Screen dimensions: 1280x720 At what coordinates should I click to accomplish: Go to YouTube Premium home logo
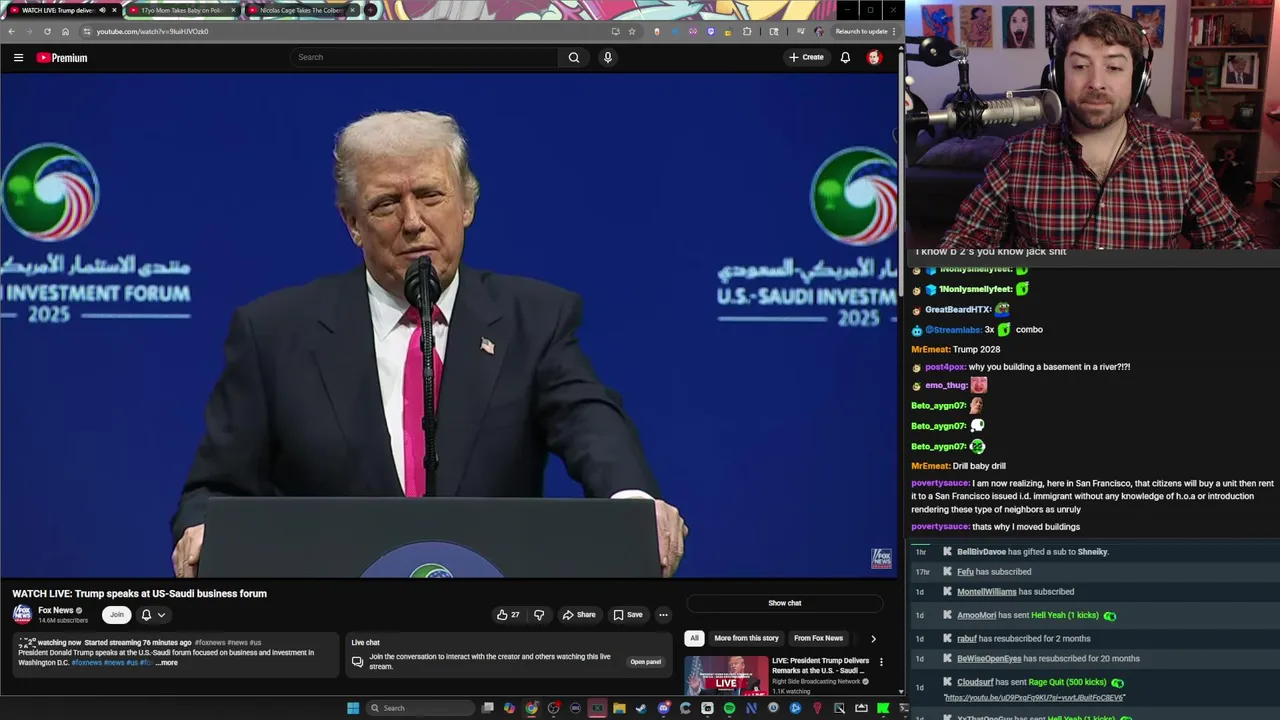(62, 58)
